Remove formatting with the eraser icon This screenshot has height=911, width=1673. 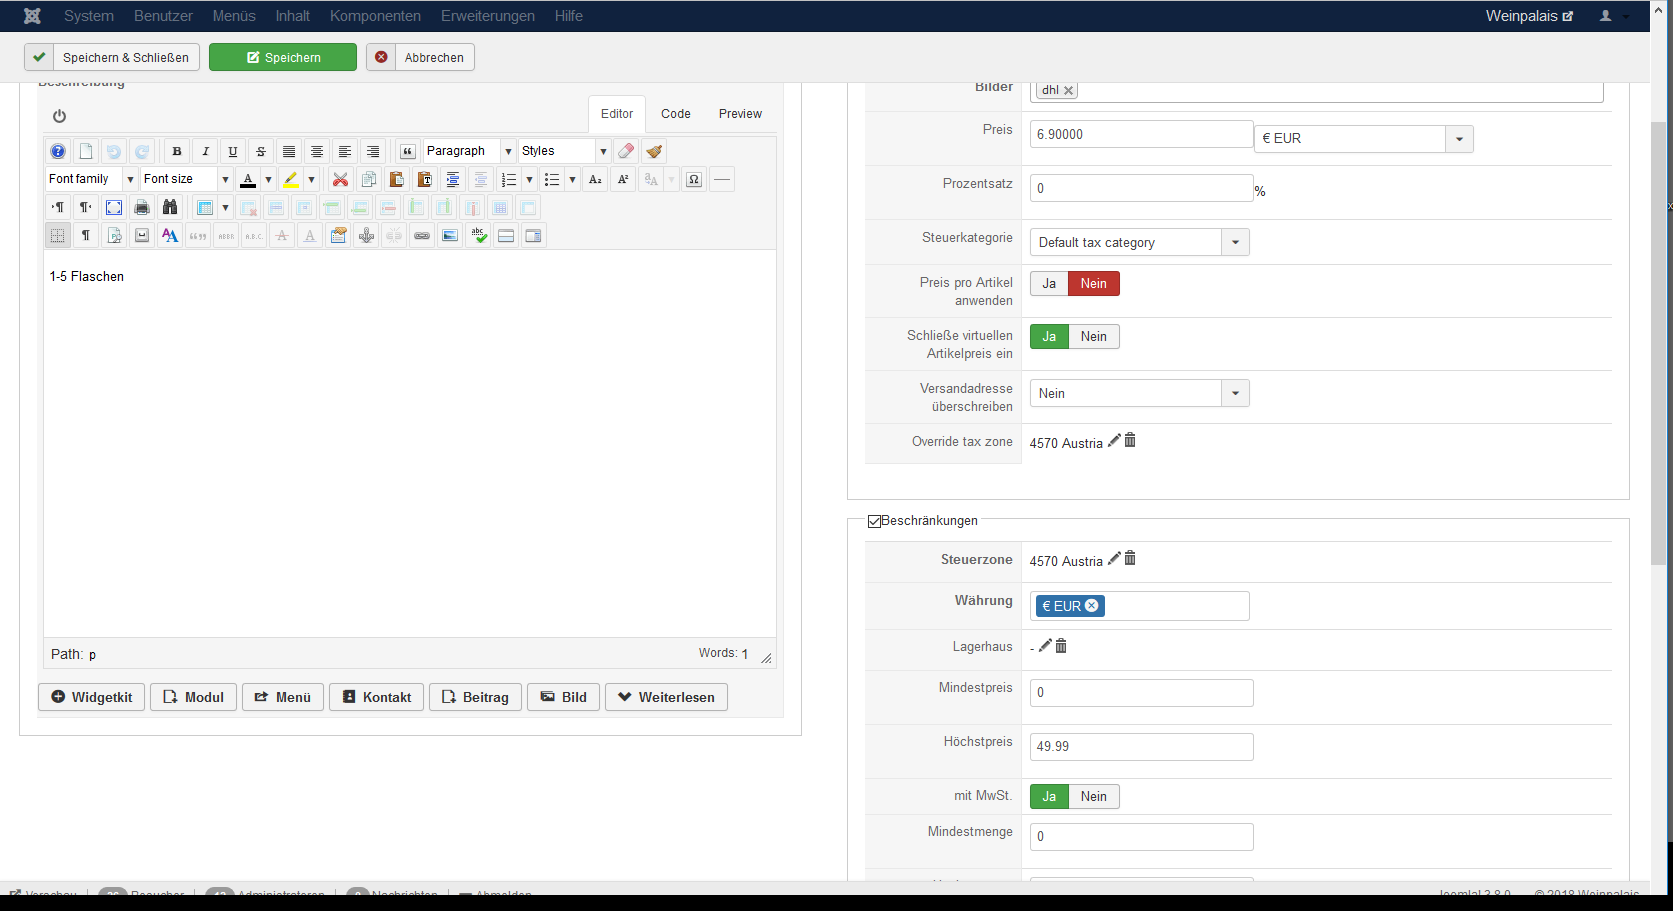(x=626, y=151)
